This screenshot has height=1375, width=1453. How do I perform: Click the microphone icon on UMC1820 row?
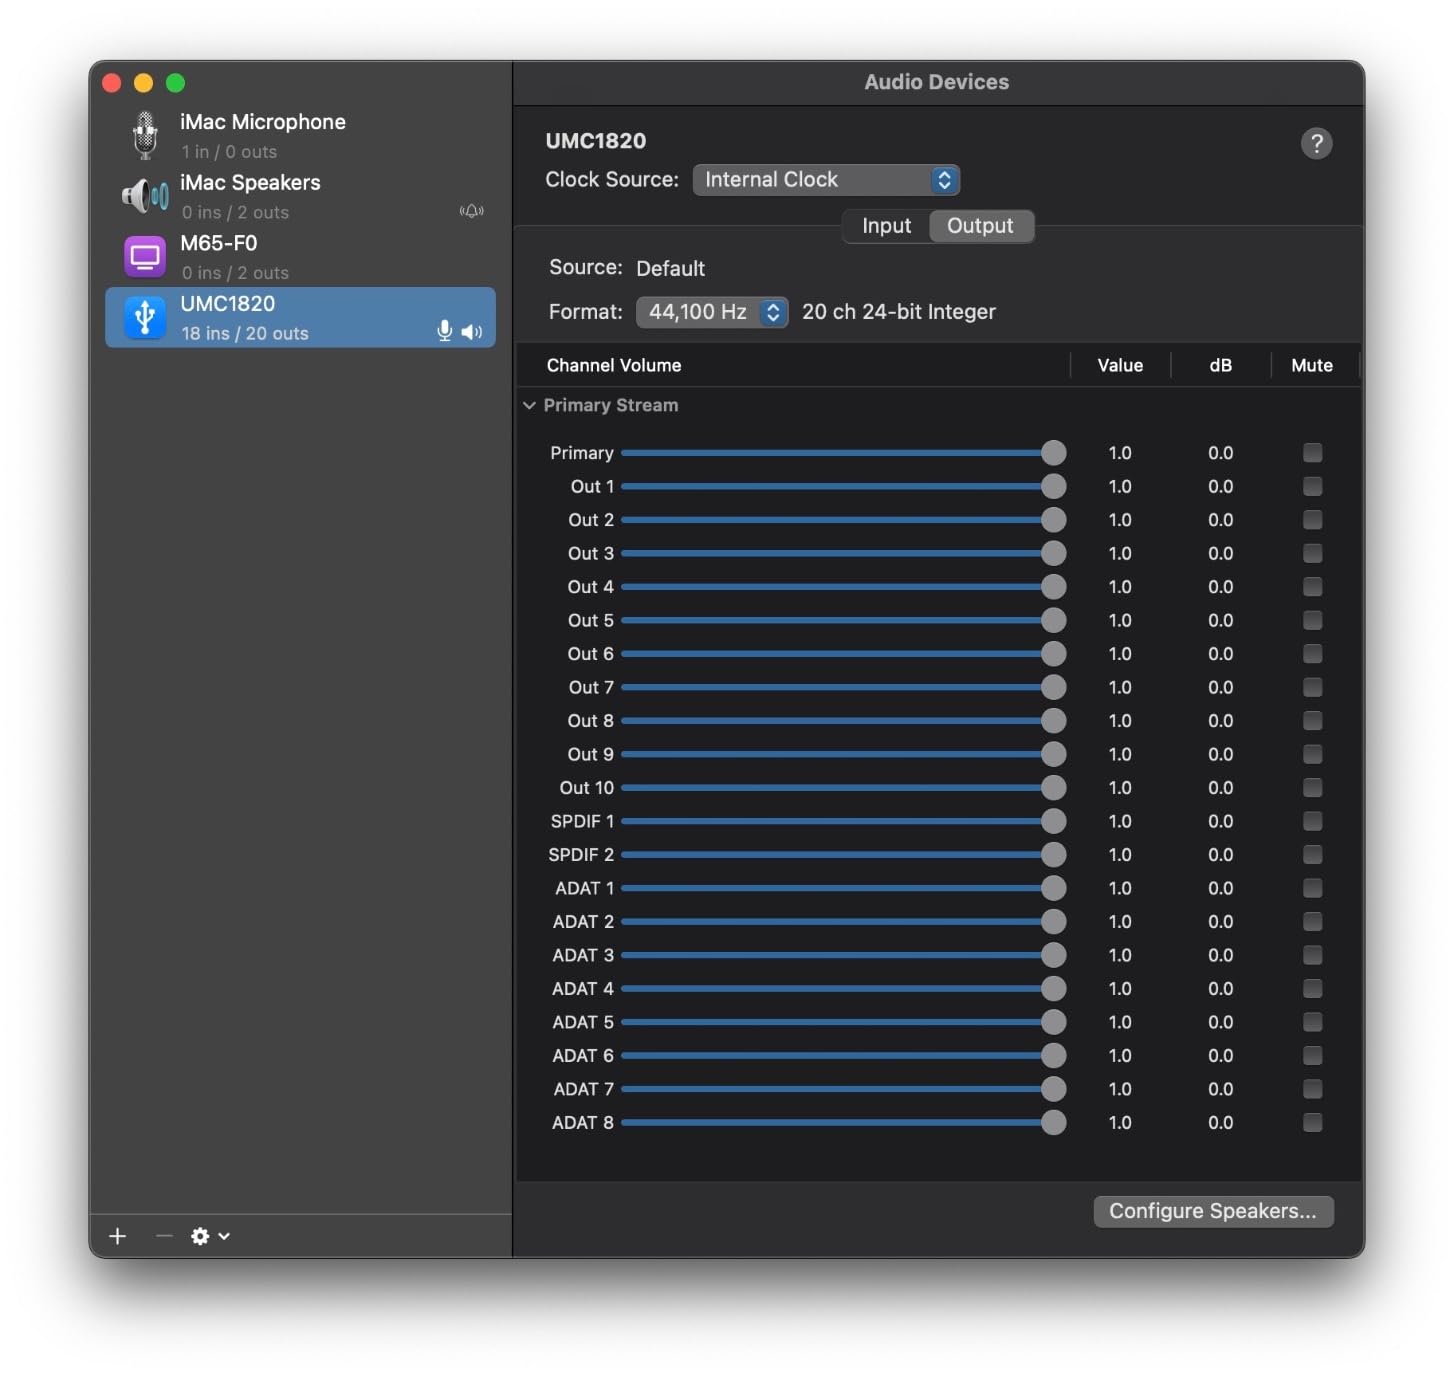pyautogui.click(x=445, y=331)
